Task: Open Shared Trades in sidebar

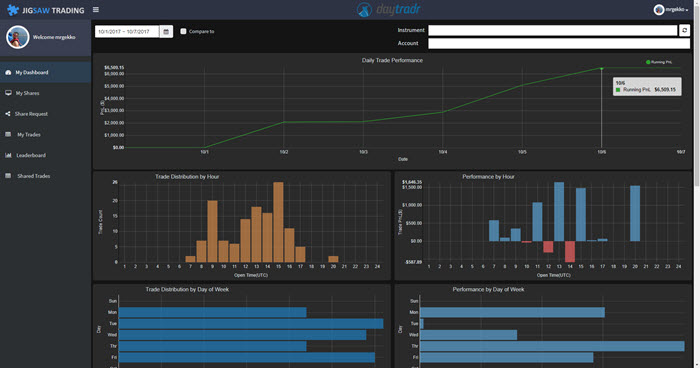Action: tap(46, 176)
